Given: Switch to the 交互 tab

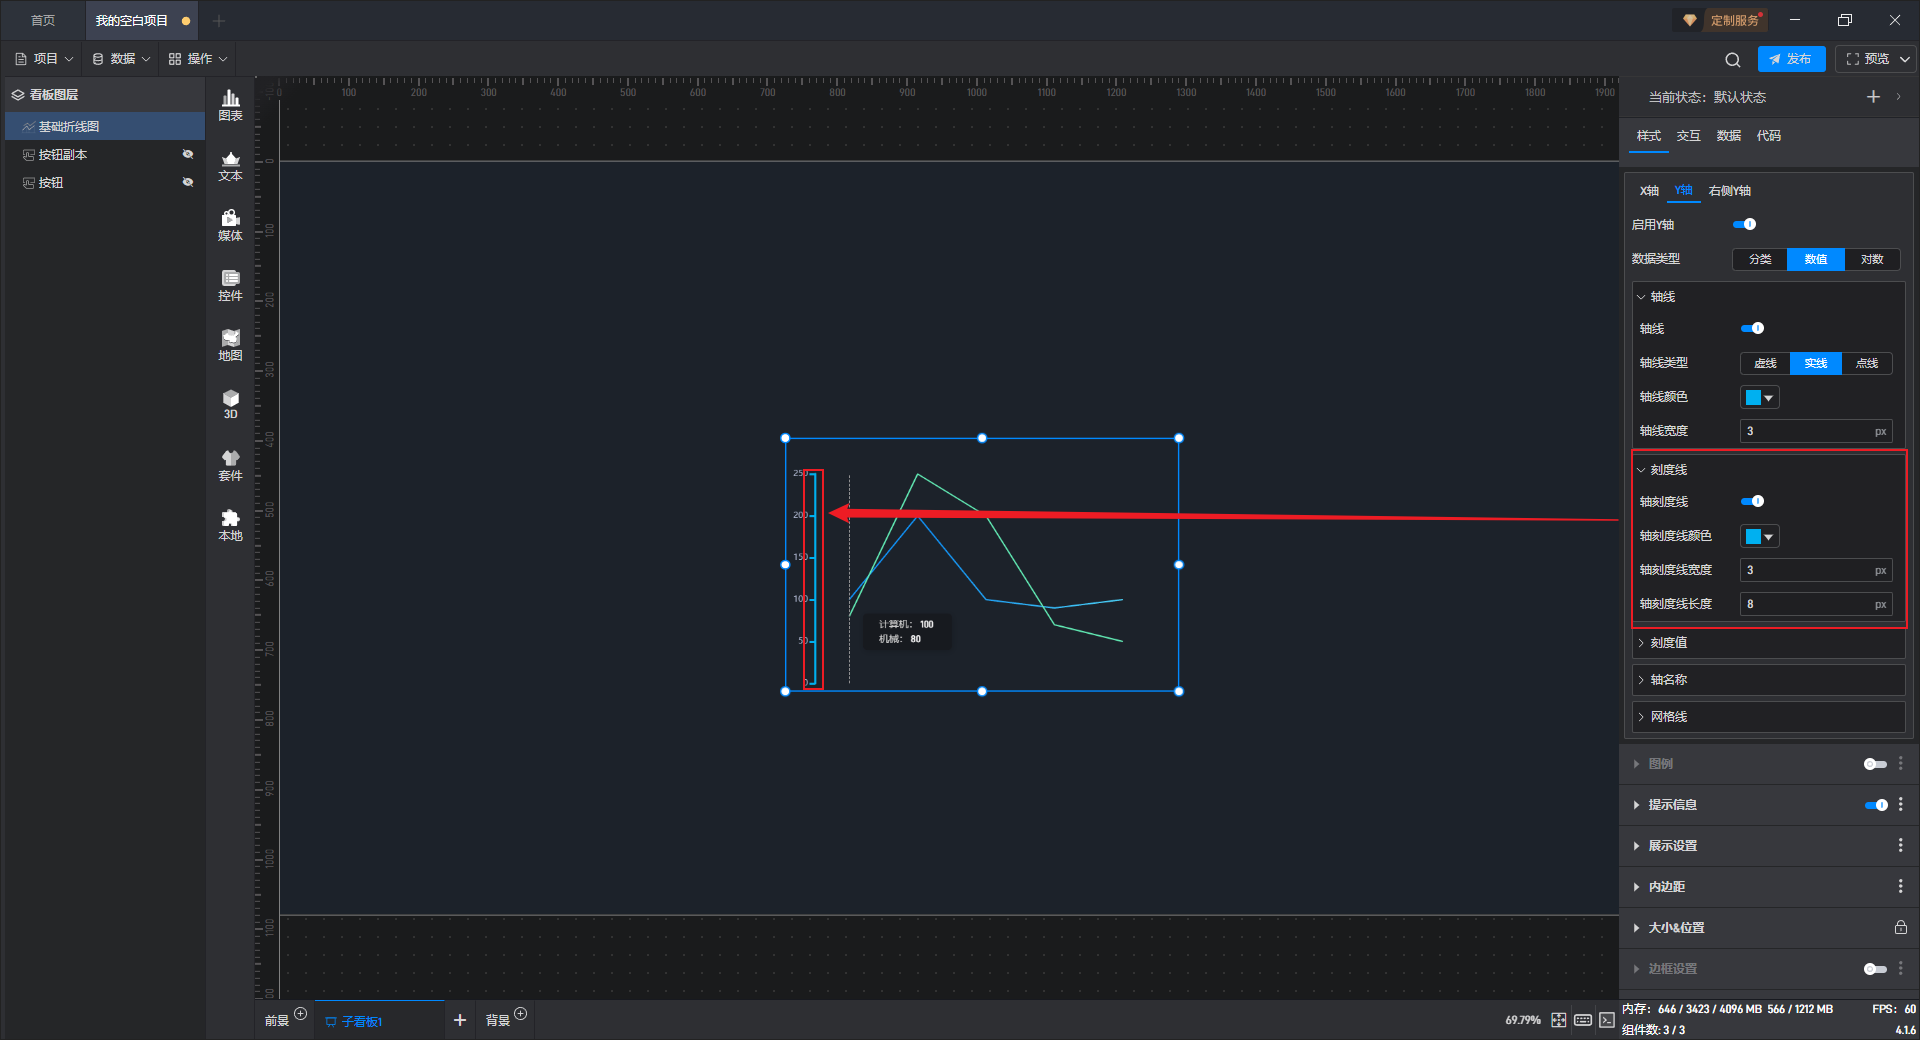Looking at the screenshot, I should [1688, 136].
